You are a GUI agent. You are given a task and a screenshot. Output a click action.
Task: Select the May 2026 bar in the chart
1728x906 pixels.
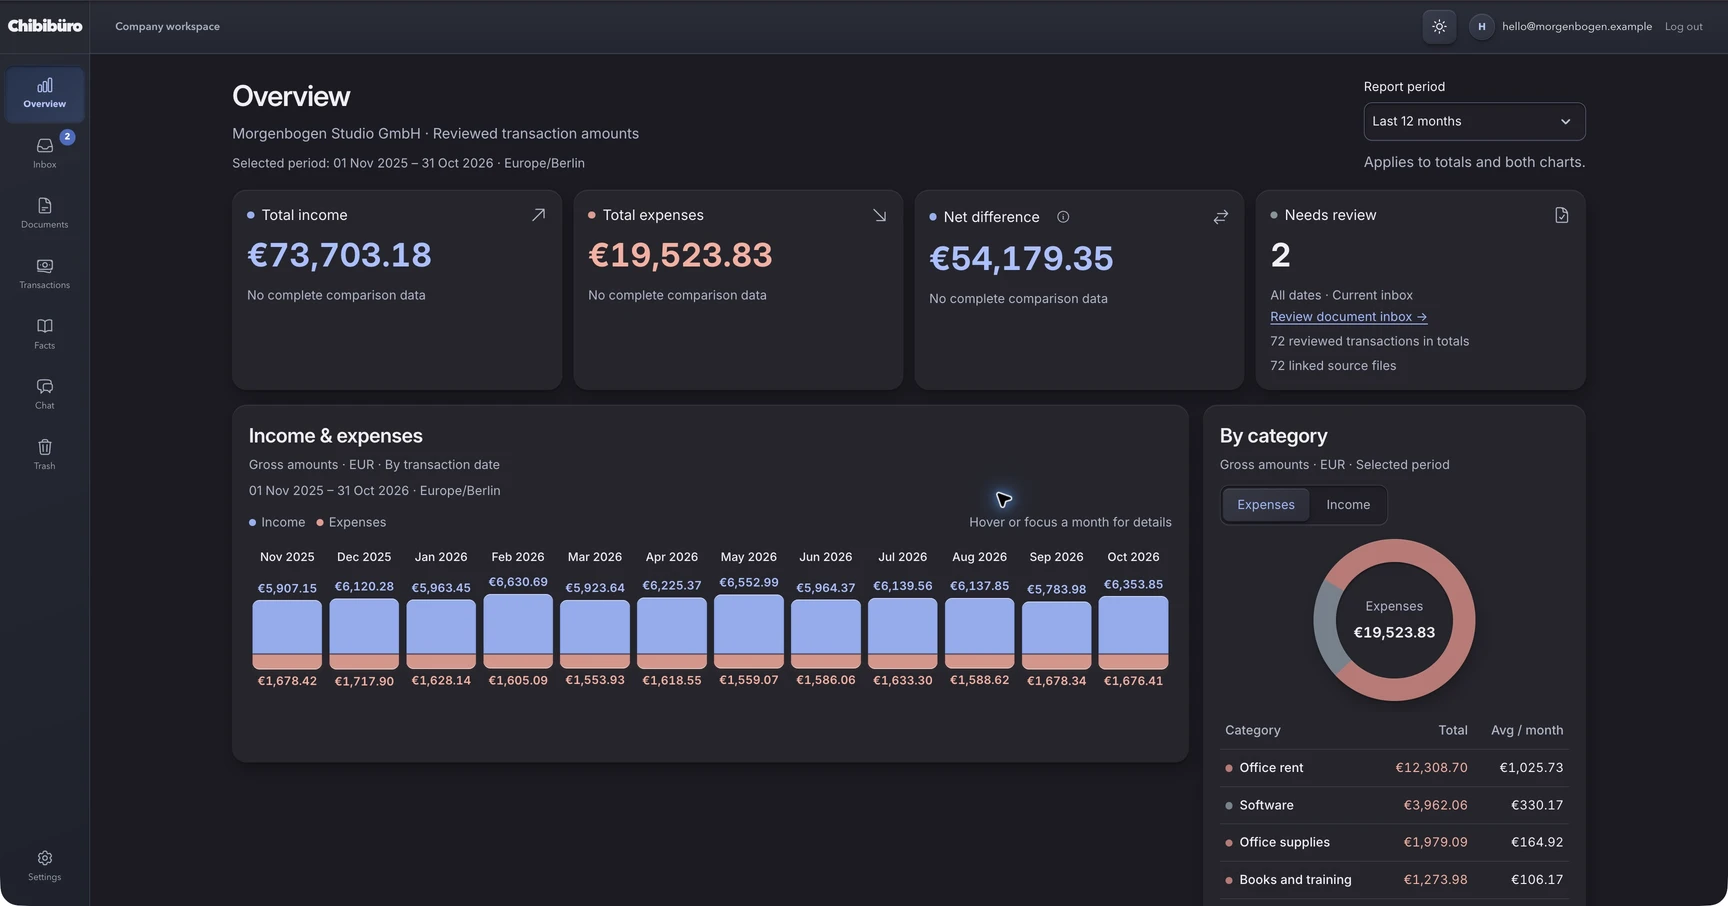click(749, 631)
